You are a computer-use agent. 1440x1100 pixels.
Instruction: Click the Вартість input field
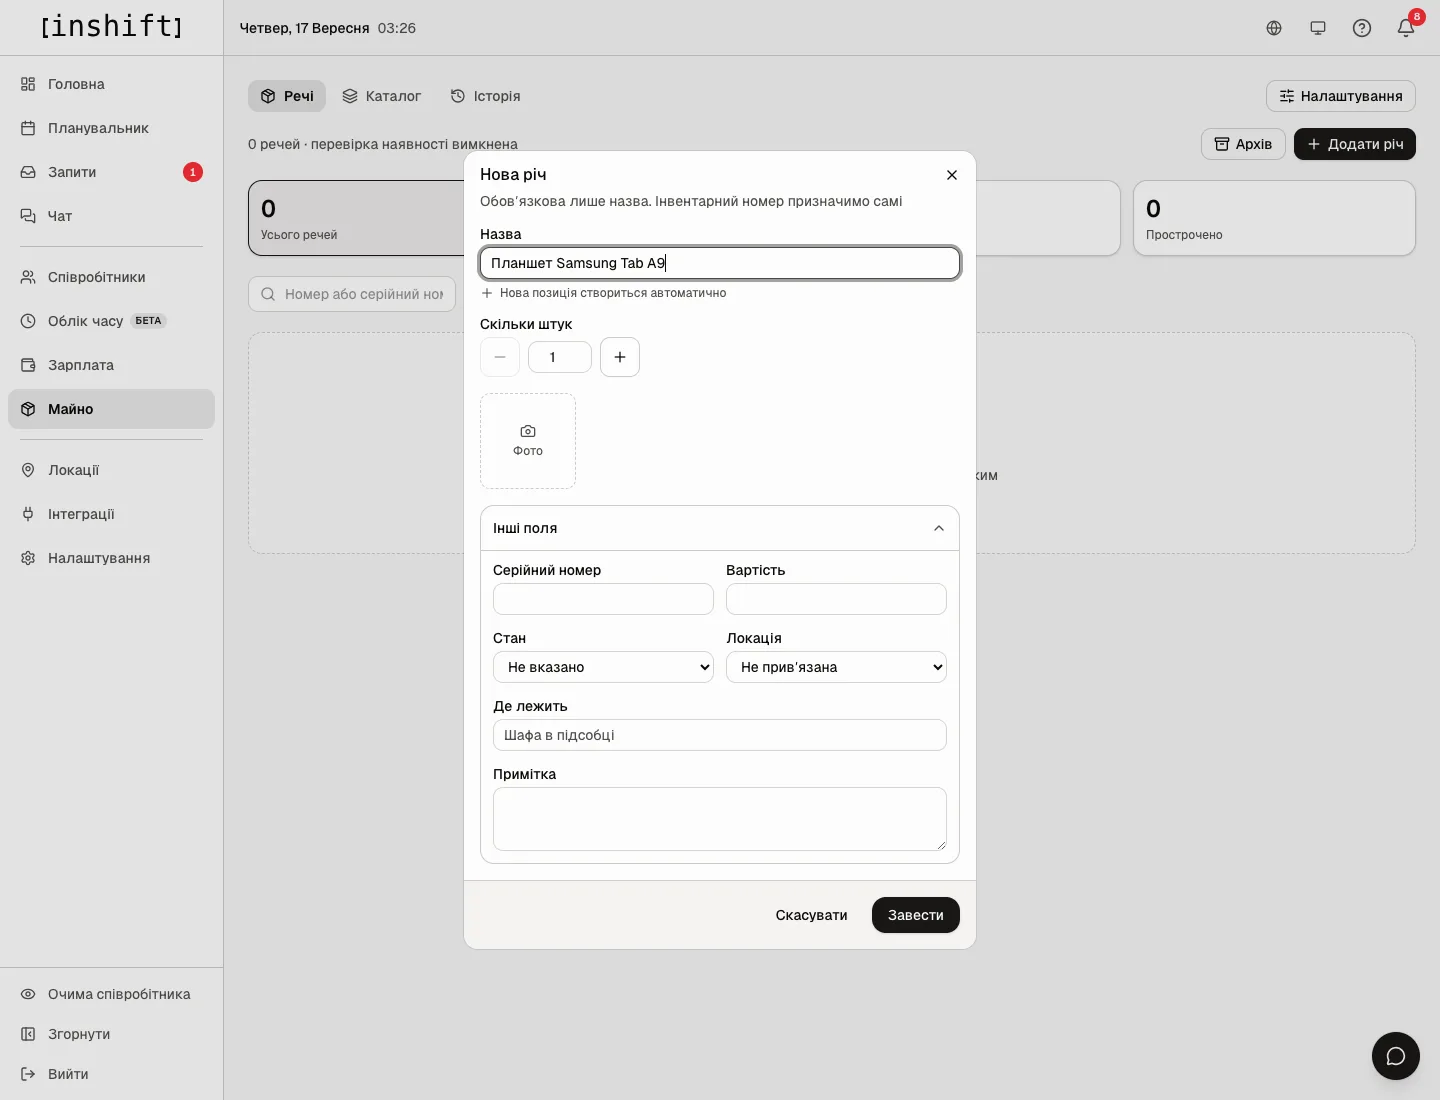[836, 599]
